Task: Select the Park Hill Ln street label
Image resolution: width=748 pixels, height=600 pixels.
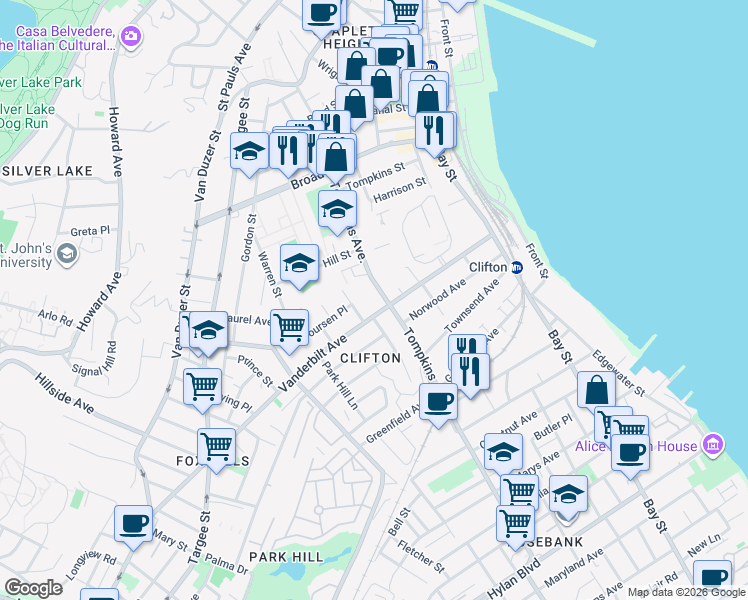Action: [x=340, y=385]
